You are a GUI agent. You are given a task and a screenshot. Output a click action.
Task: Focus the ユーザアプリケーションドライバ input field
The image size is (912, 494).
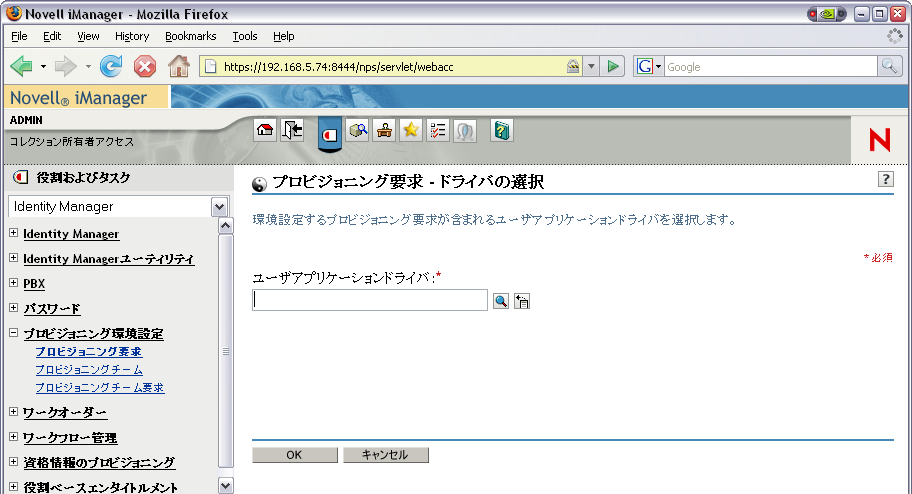(370, 300)
